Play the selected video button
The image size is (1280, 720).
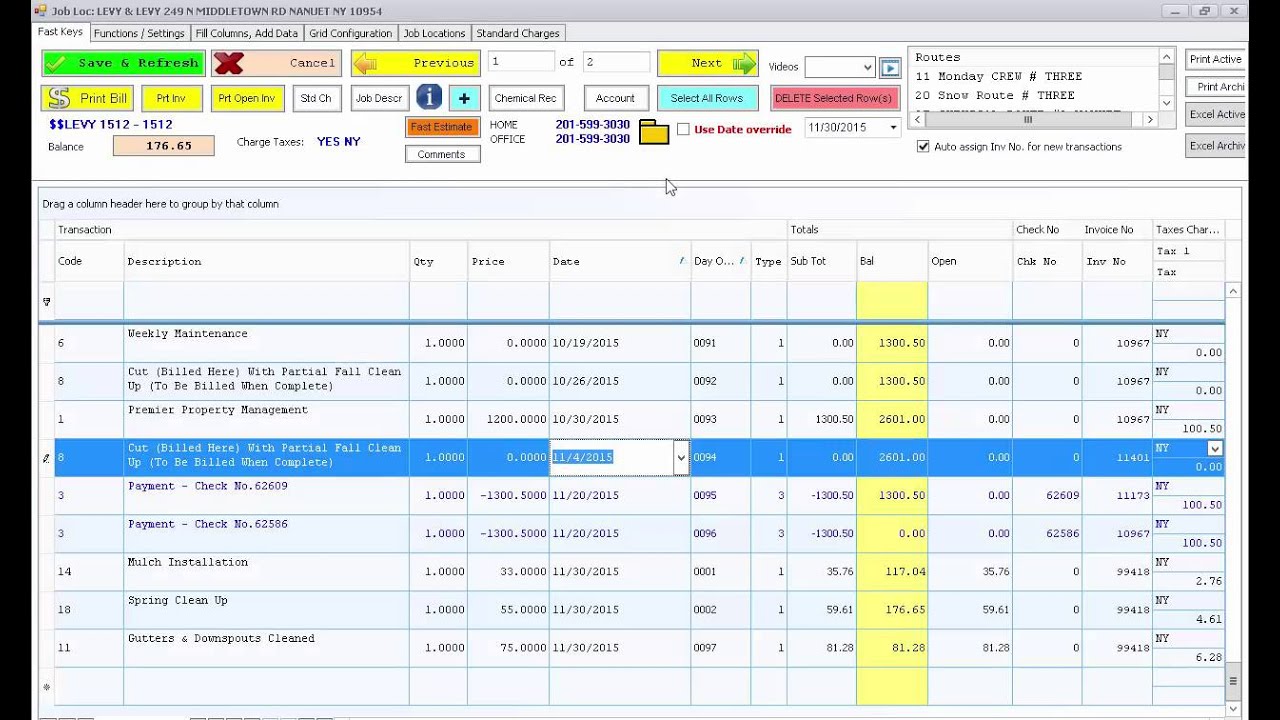click(890, 67)
